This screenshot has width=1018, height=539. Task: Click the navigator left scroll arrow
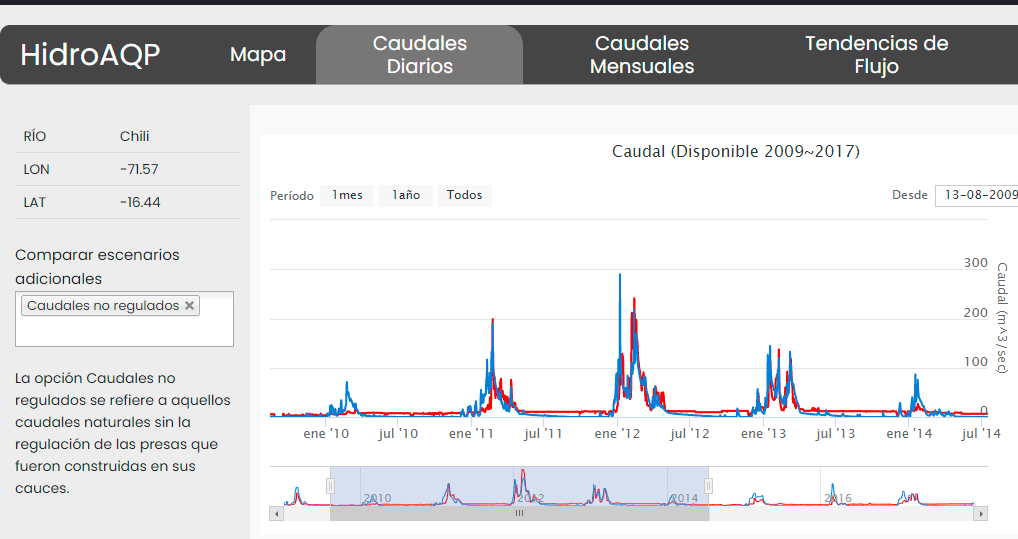point(277,513)
